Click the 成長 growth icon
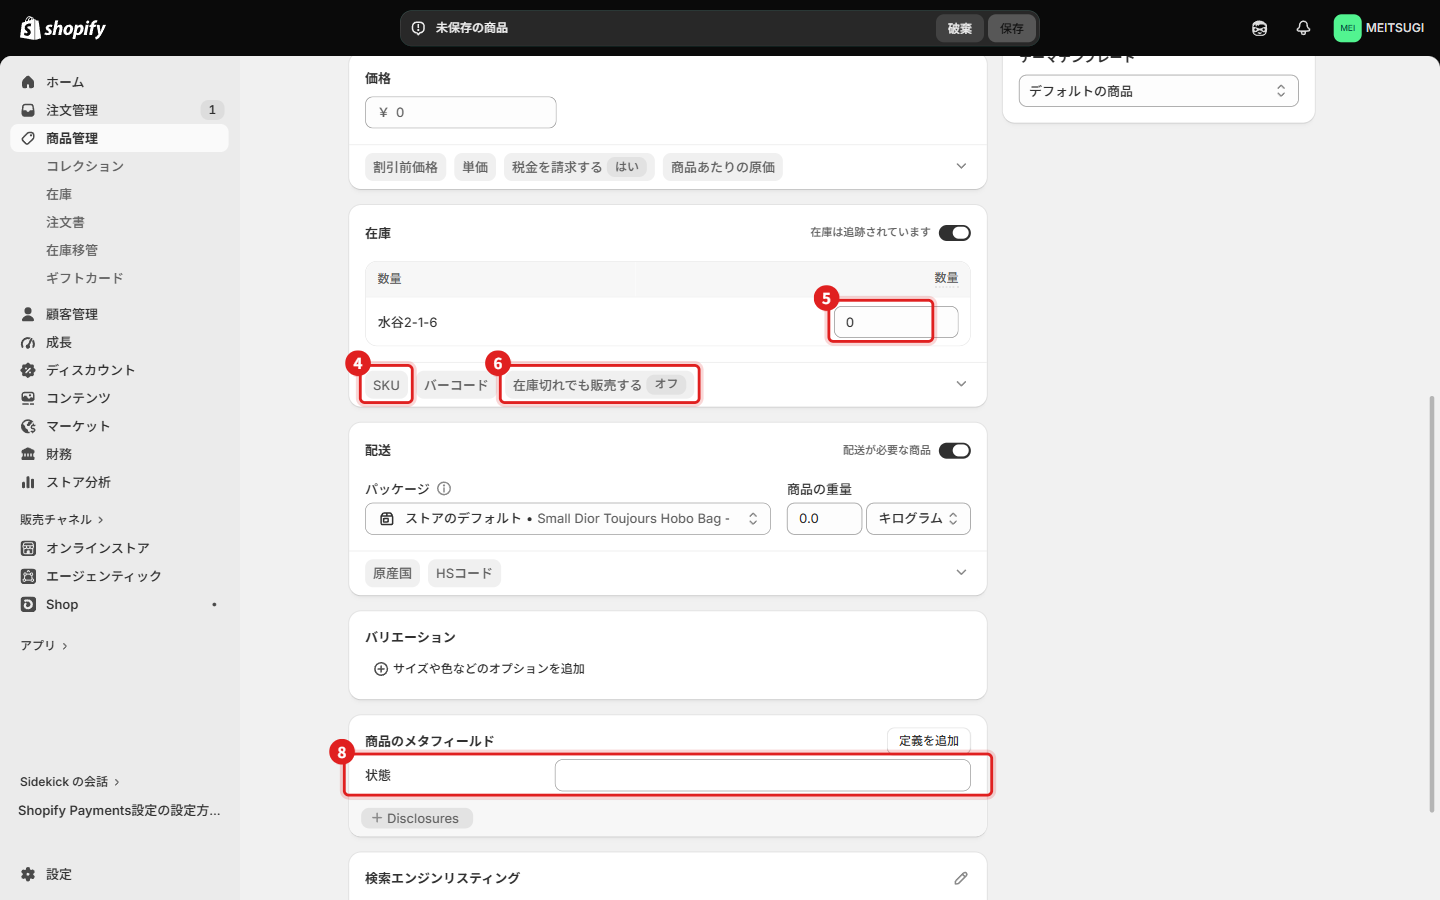Image resolution: width=1440 pixels, height=900 pixels. point(28,342)
